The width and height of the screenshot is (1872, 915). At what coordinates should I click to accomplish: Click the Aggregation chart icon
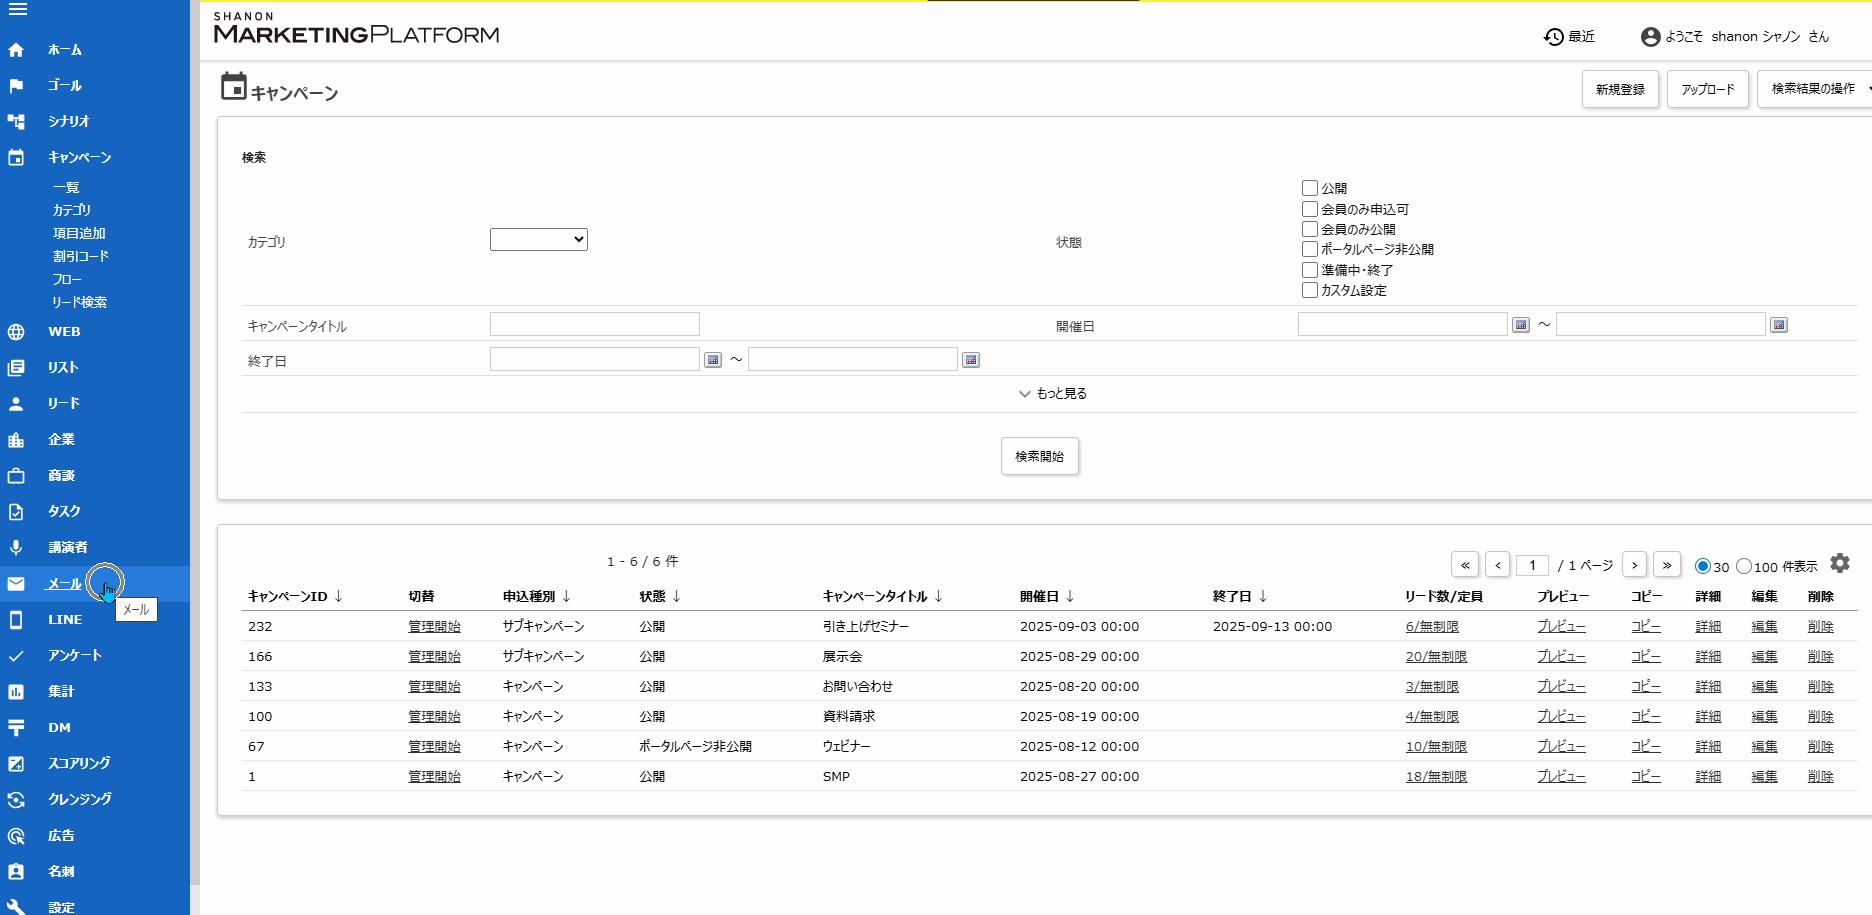click(16, 692)
